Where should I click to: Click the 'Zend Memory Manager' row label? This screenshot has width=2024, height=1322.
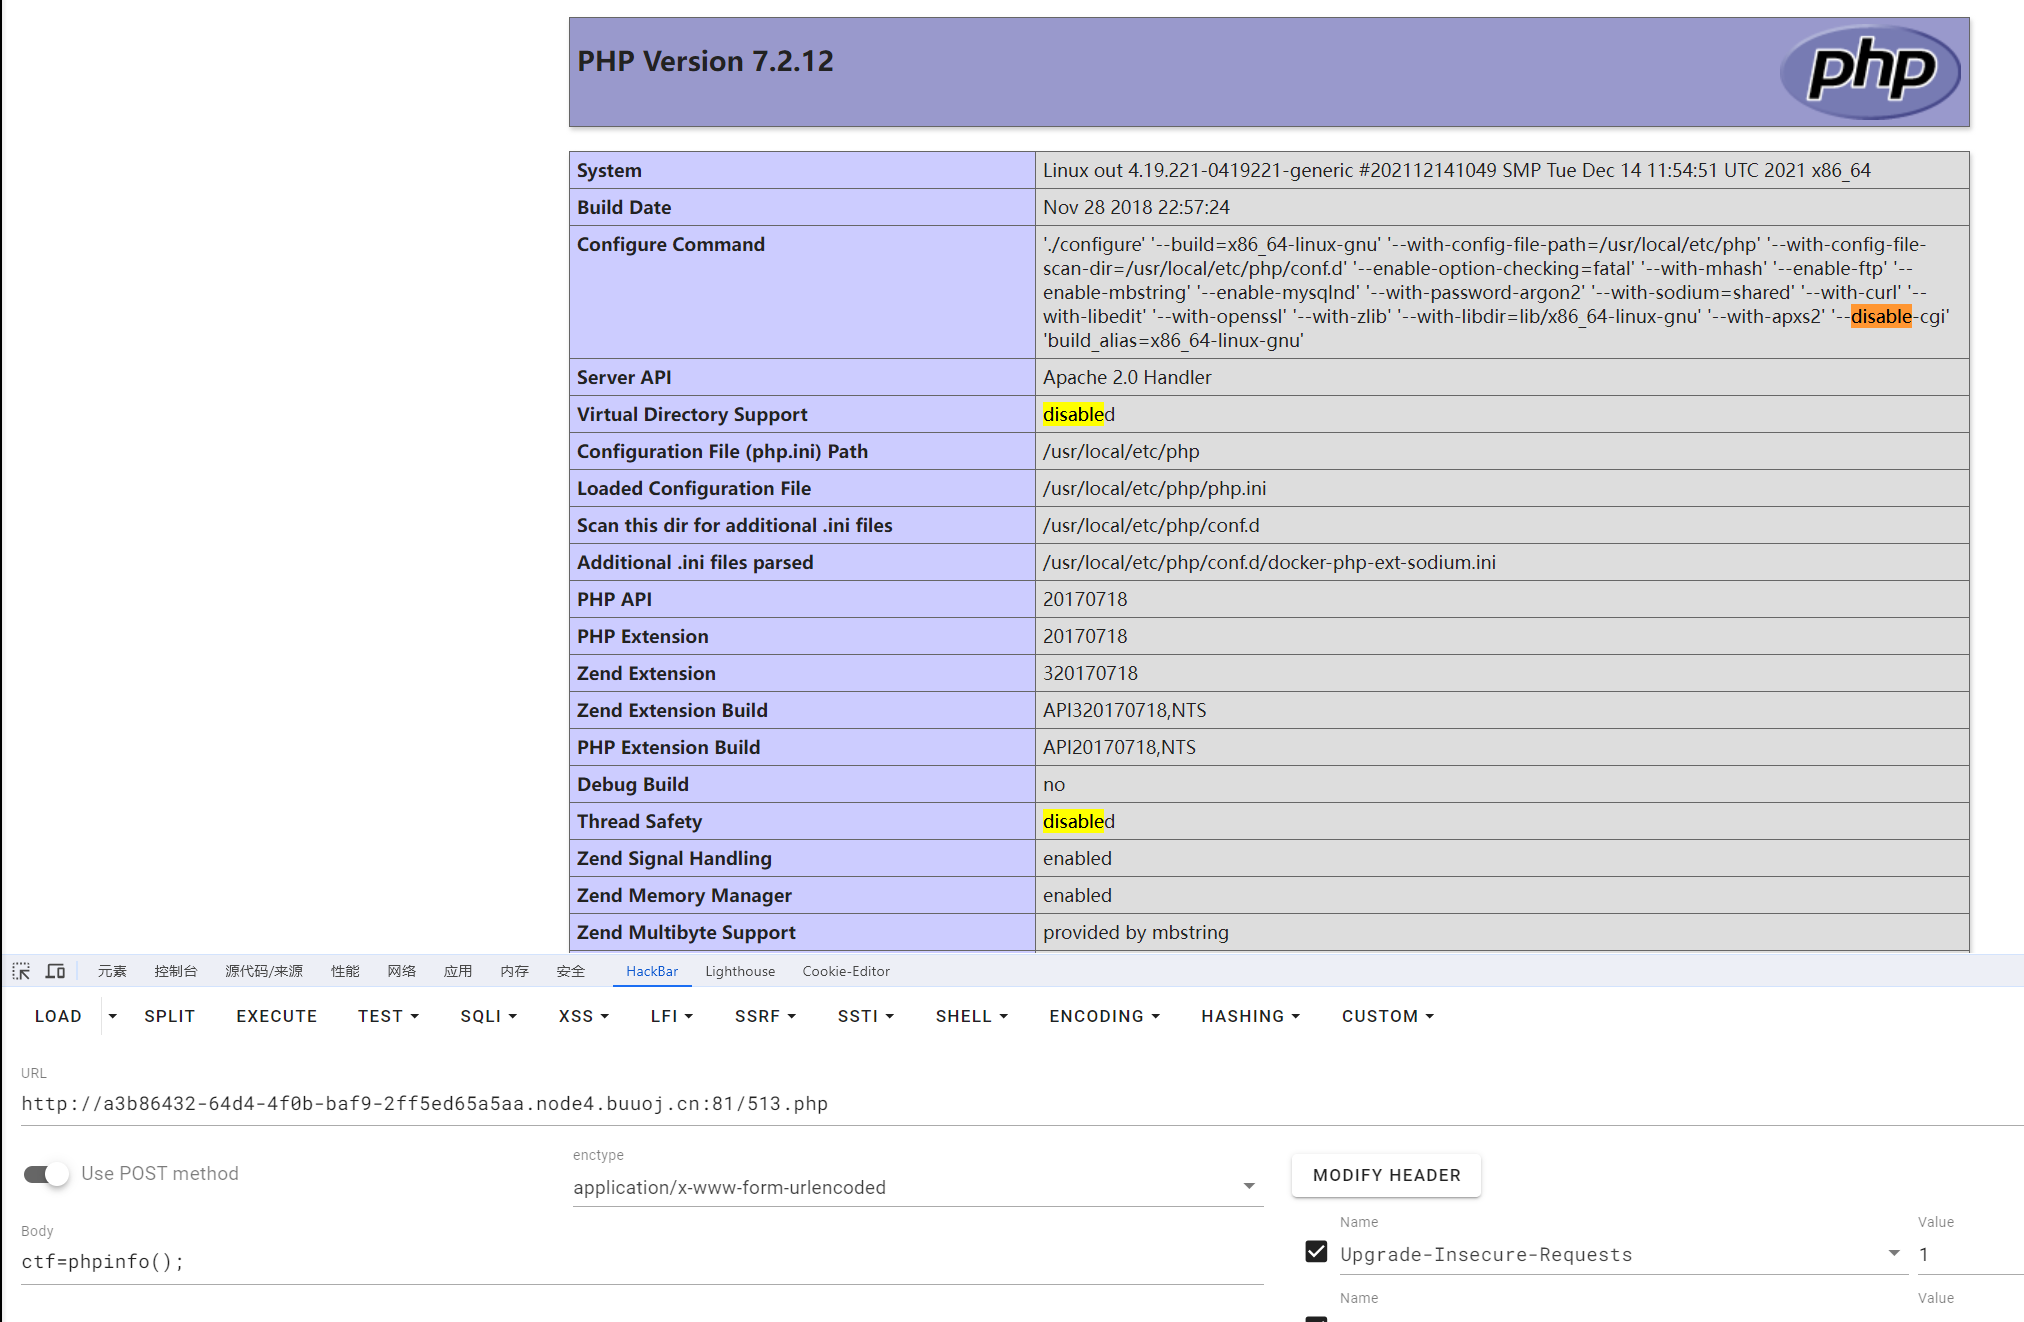point(684,895)
